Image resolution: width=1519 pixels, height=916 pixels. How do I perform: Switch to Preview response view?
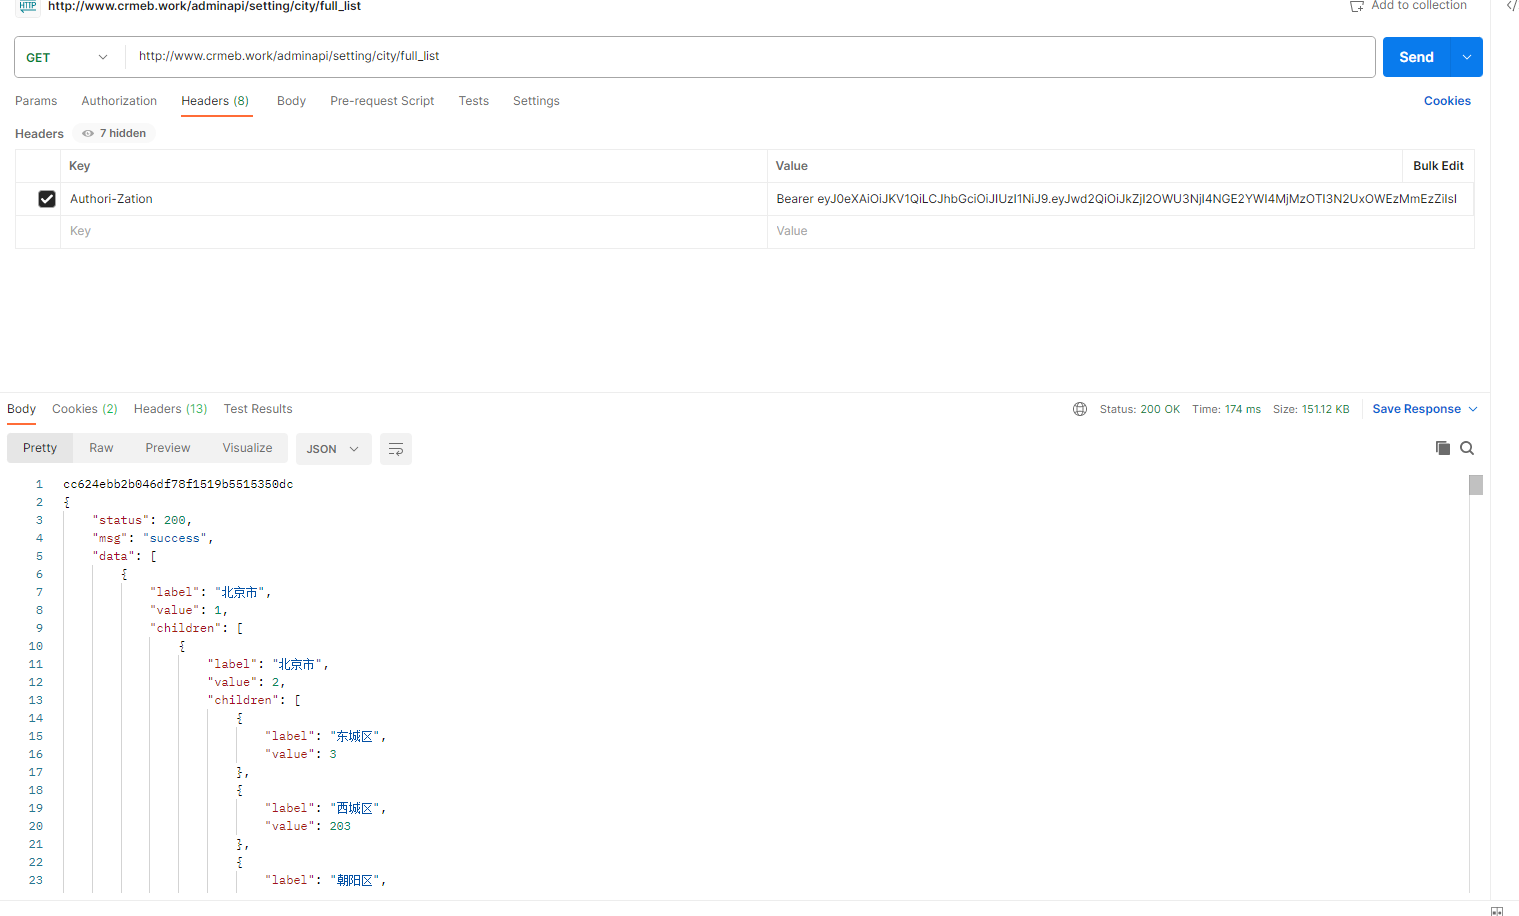pos(168,448)
